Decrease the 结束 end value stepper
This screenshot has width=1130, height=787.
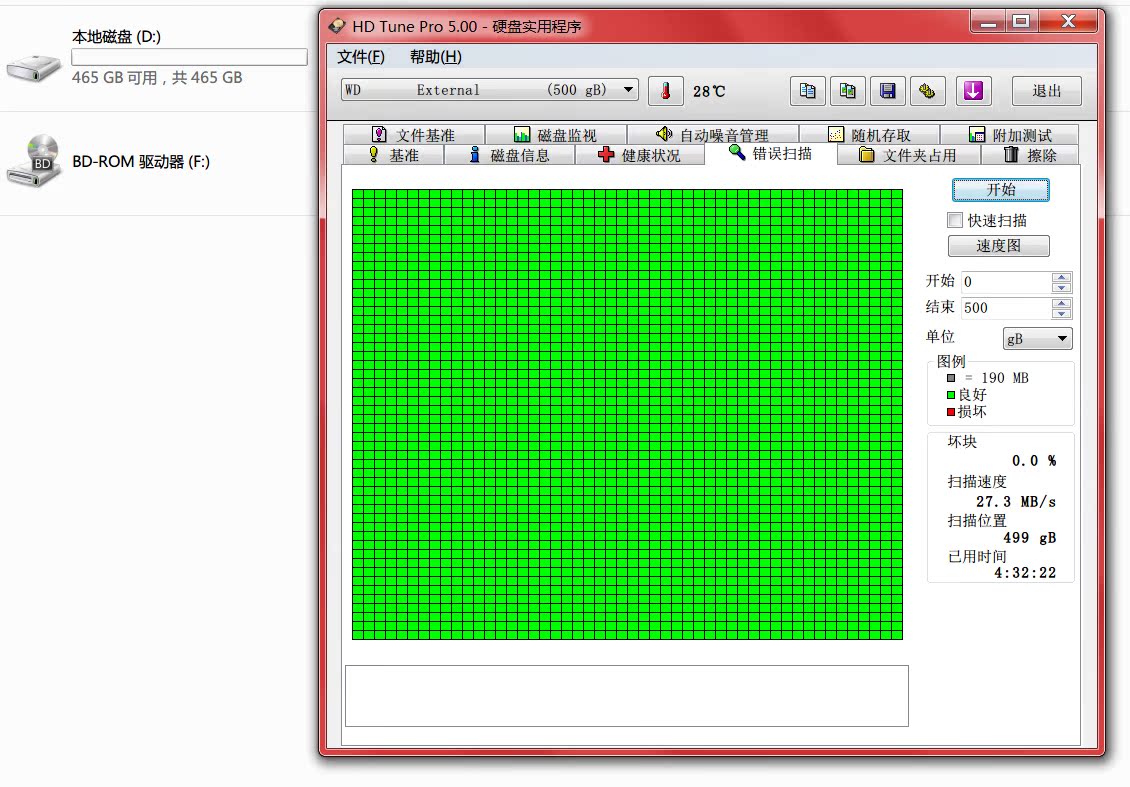pyautogui.click(x=1062, y=314)
